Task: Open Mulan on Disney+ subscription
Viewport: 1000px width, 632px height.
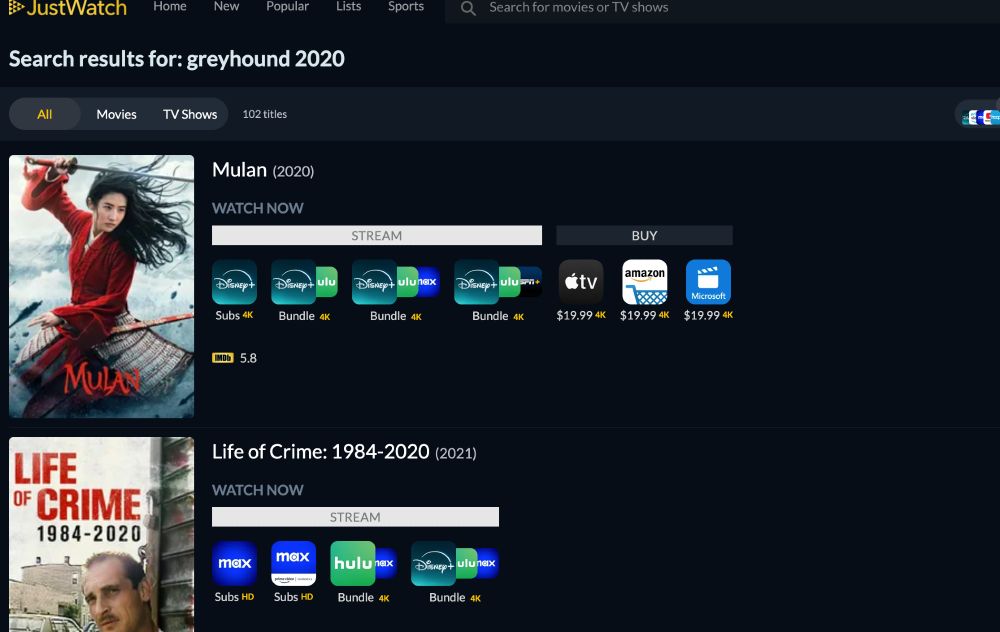Action: pyautogui.click(x=235, y=282)
